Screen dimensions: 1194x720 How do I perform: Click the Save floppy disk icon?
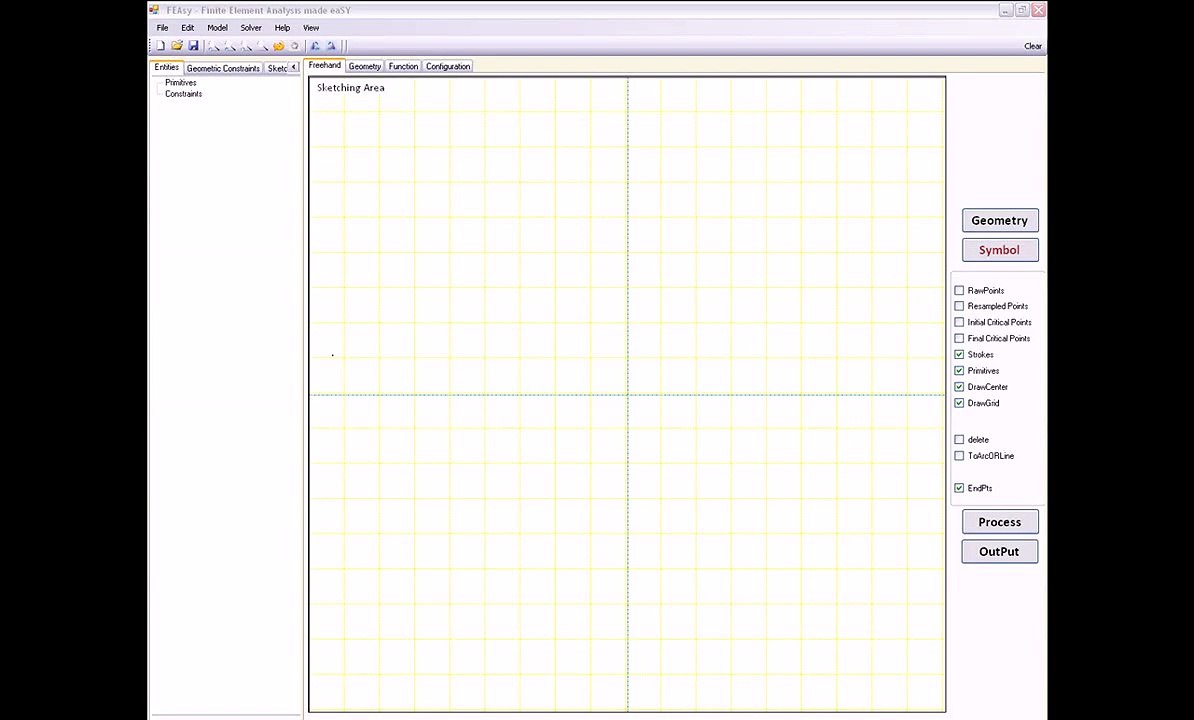point(193,46)
